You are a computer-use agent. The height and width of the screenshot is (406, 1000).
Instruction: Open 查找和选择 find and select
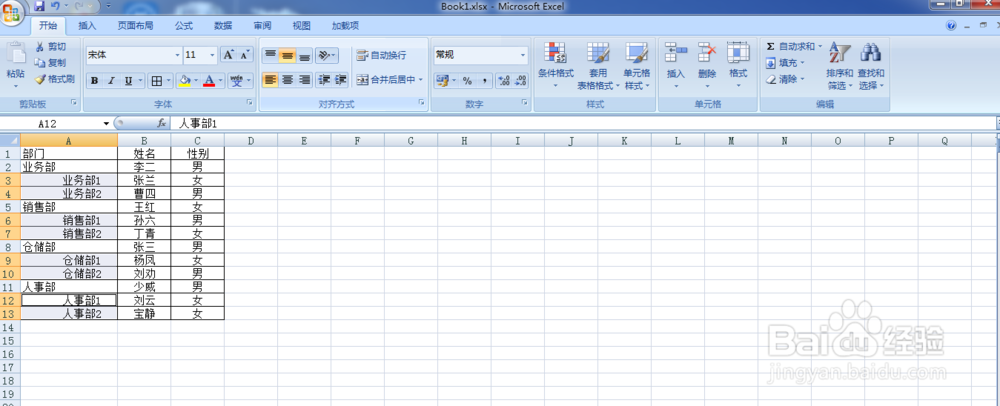[871, 66]
